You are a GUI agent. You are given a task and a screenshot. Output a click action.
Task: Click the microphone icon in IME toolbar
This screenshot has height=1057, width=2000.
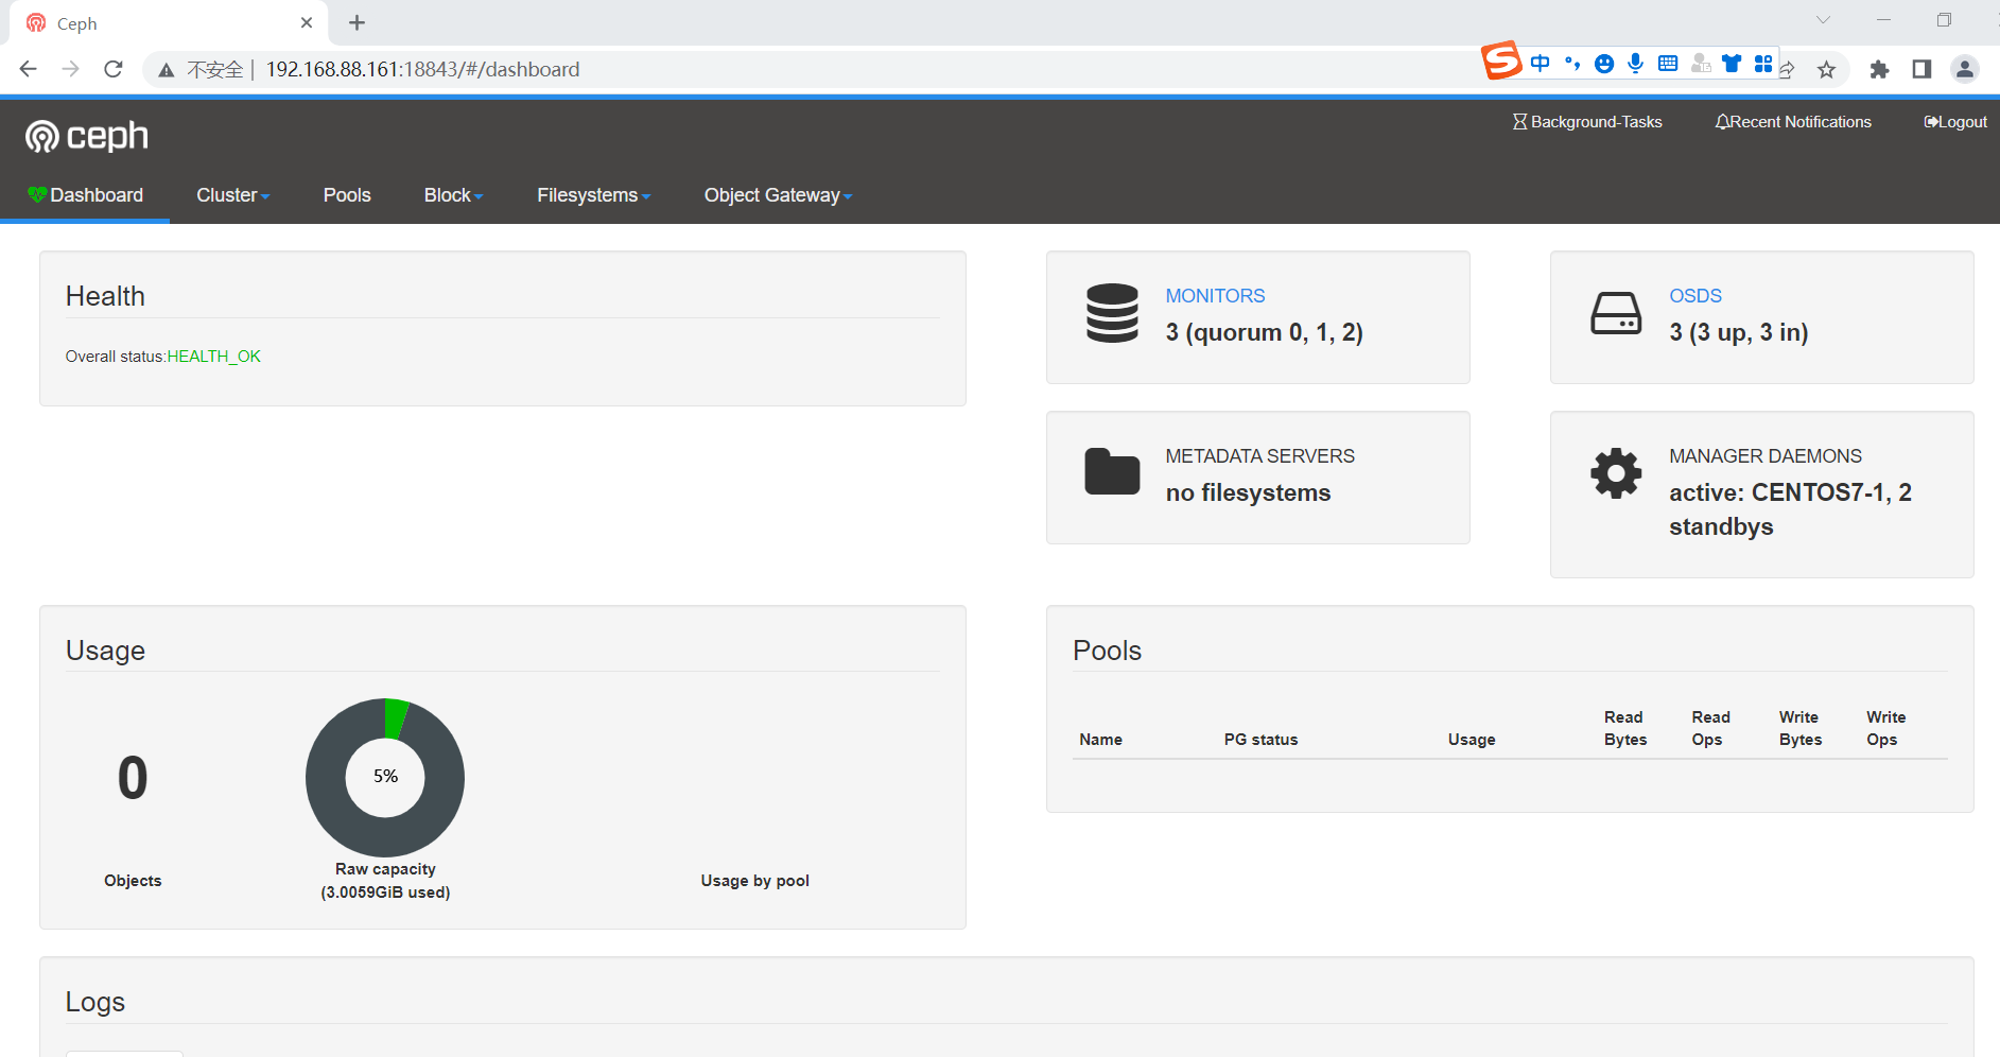pyautogui.click(x=1635, y=64)
